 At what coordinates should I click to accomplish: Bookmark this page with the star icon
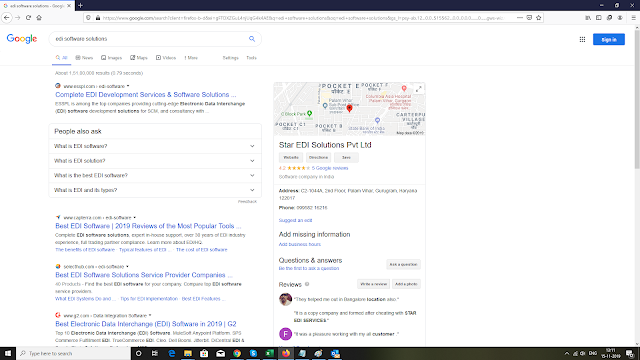(538, 18)
